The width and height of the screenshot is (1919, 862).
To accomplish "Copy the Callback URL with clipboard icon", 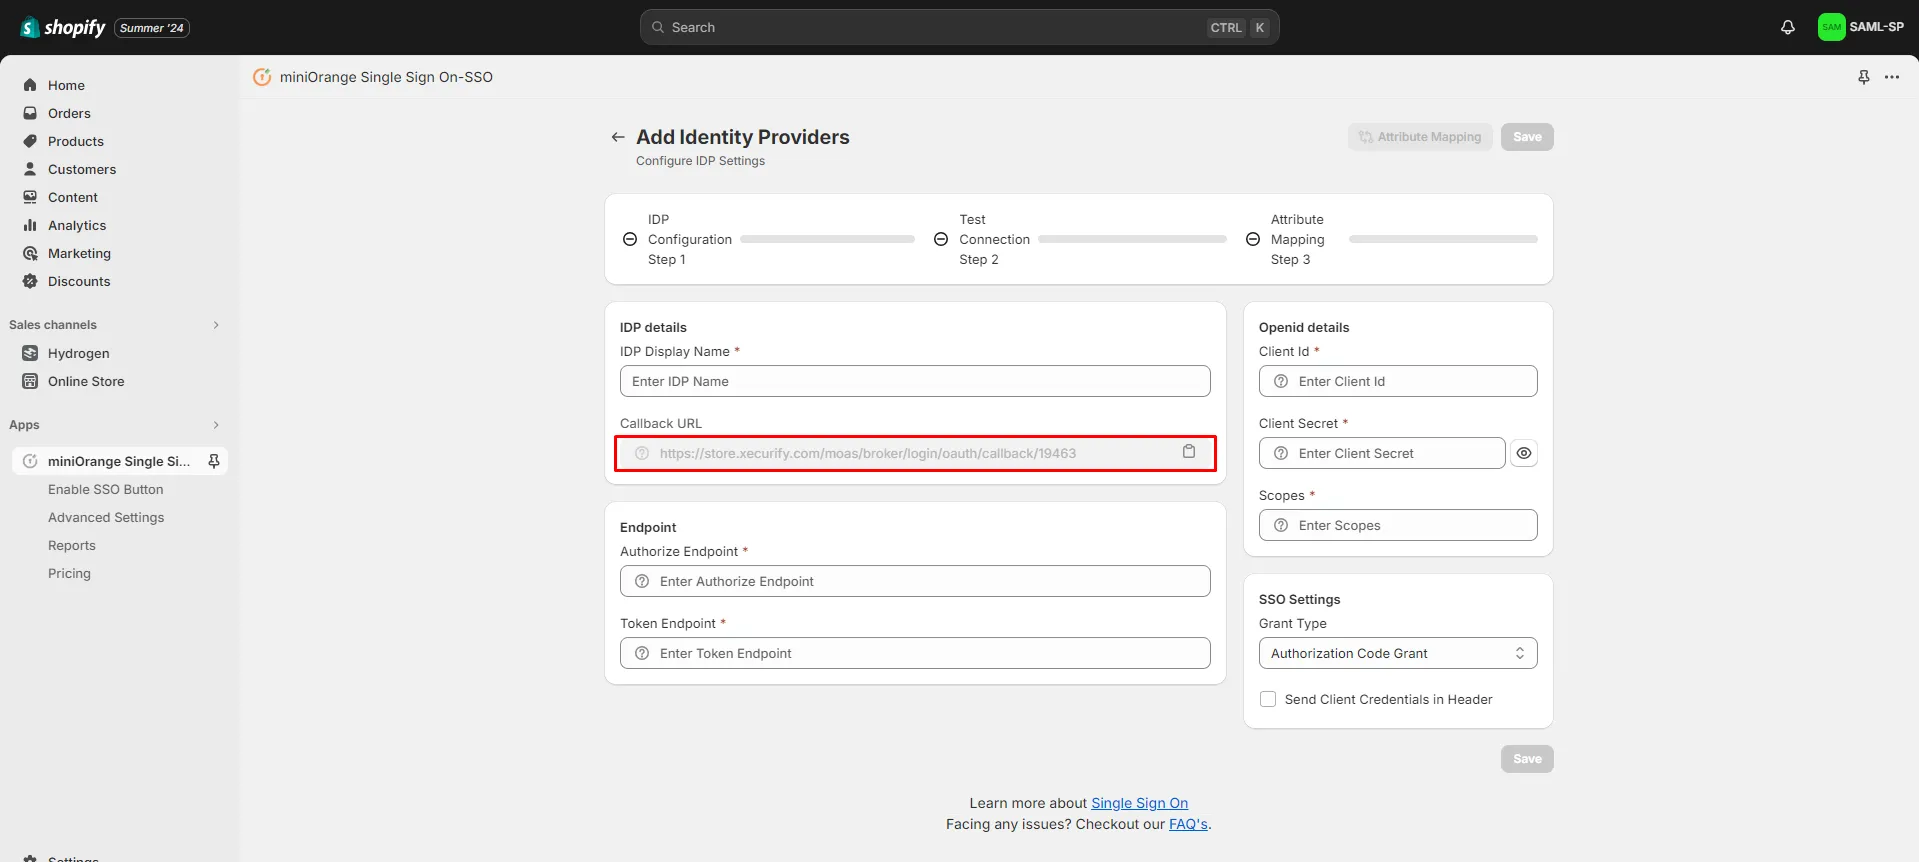I will tap(1189, 451).
